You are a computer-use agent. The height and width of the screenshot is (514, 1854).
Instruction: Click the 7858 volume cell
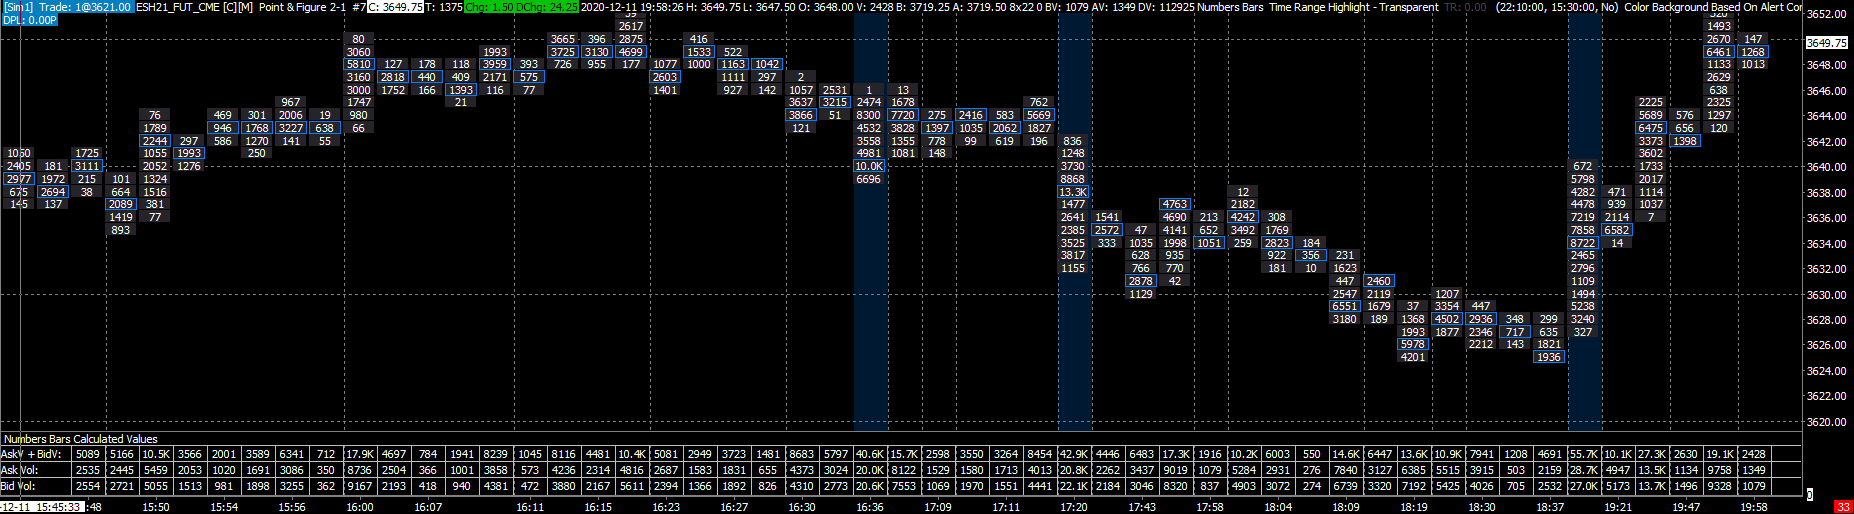pyautogui.click(x=1583, y=230)
